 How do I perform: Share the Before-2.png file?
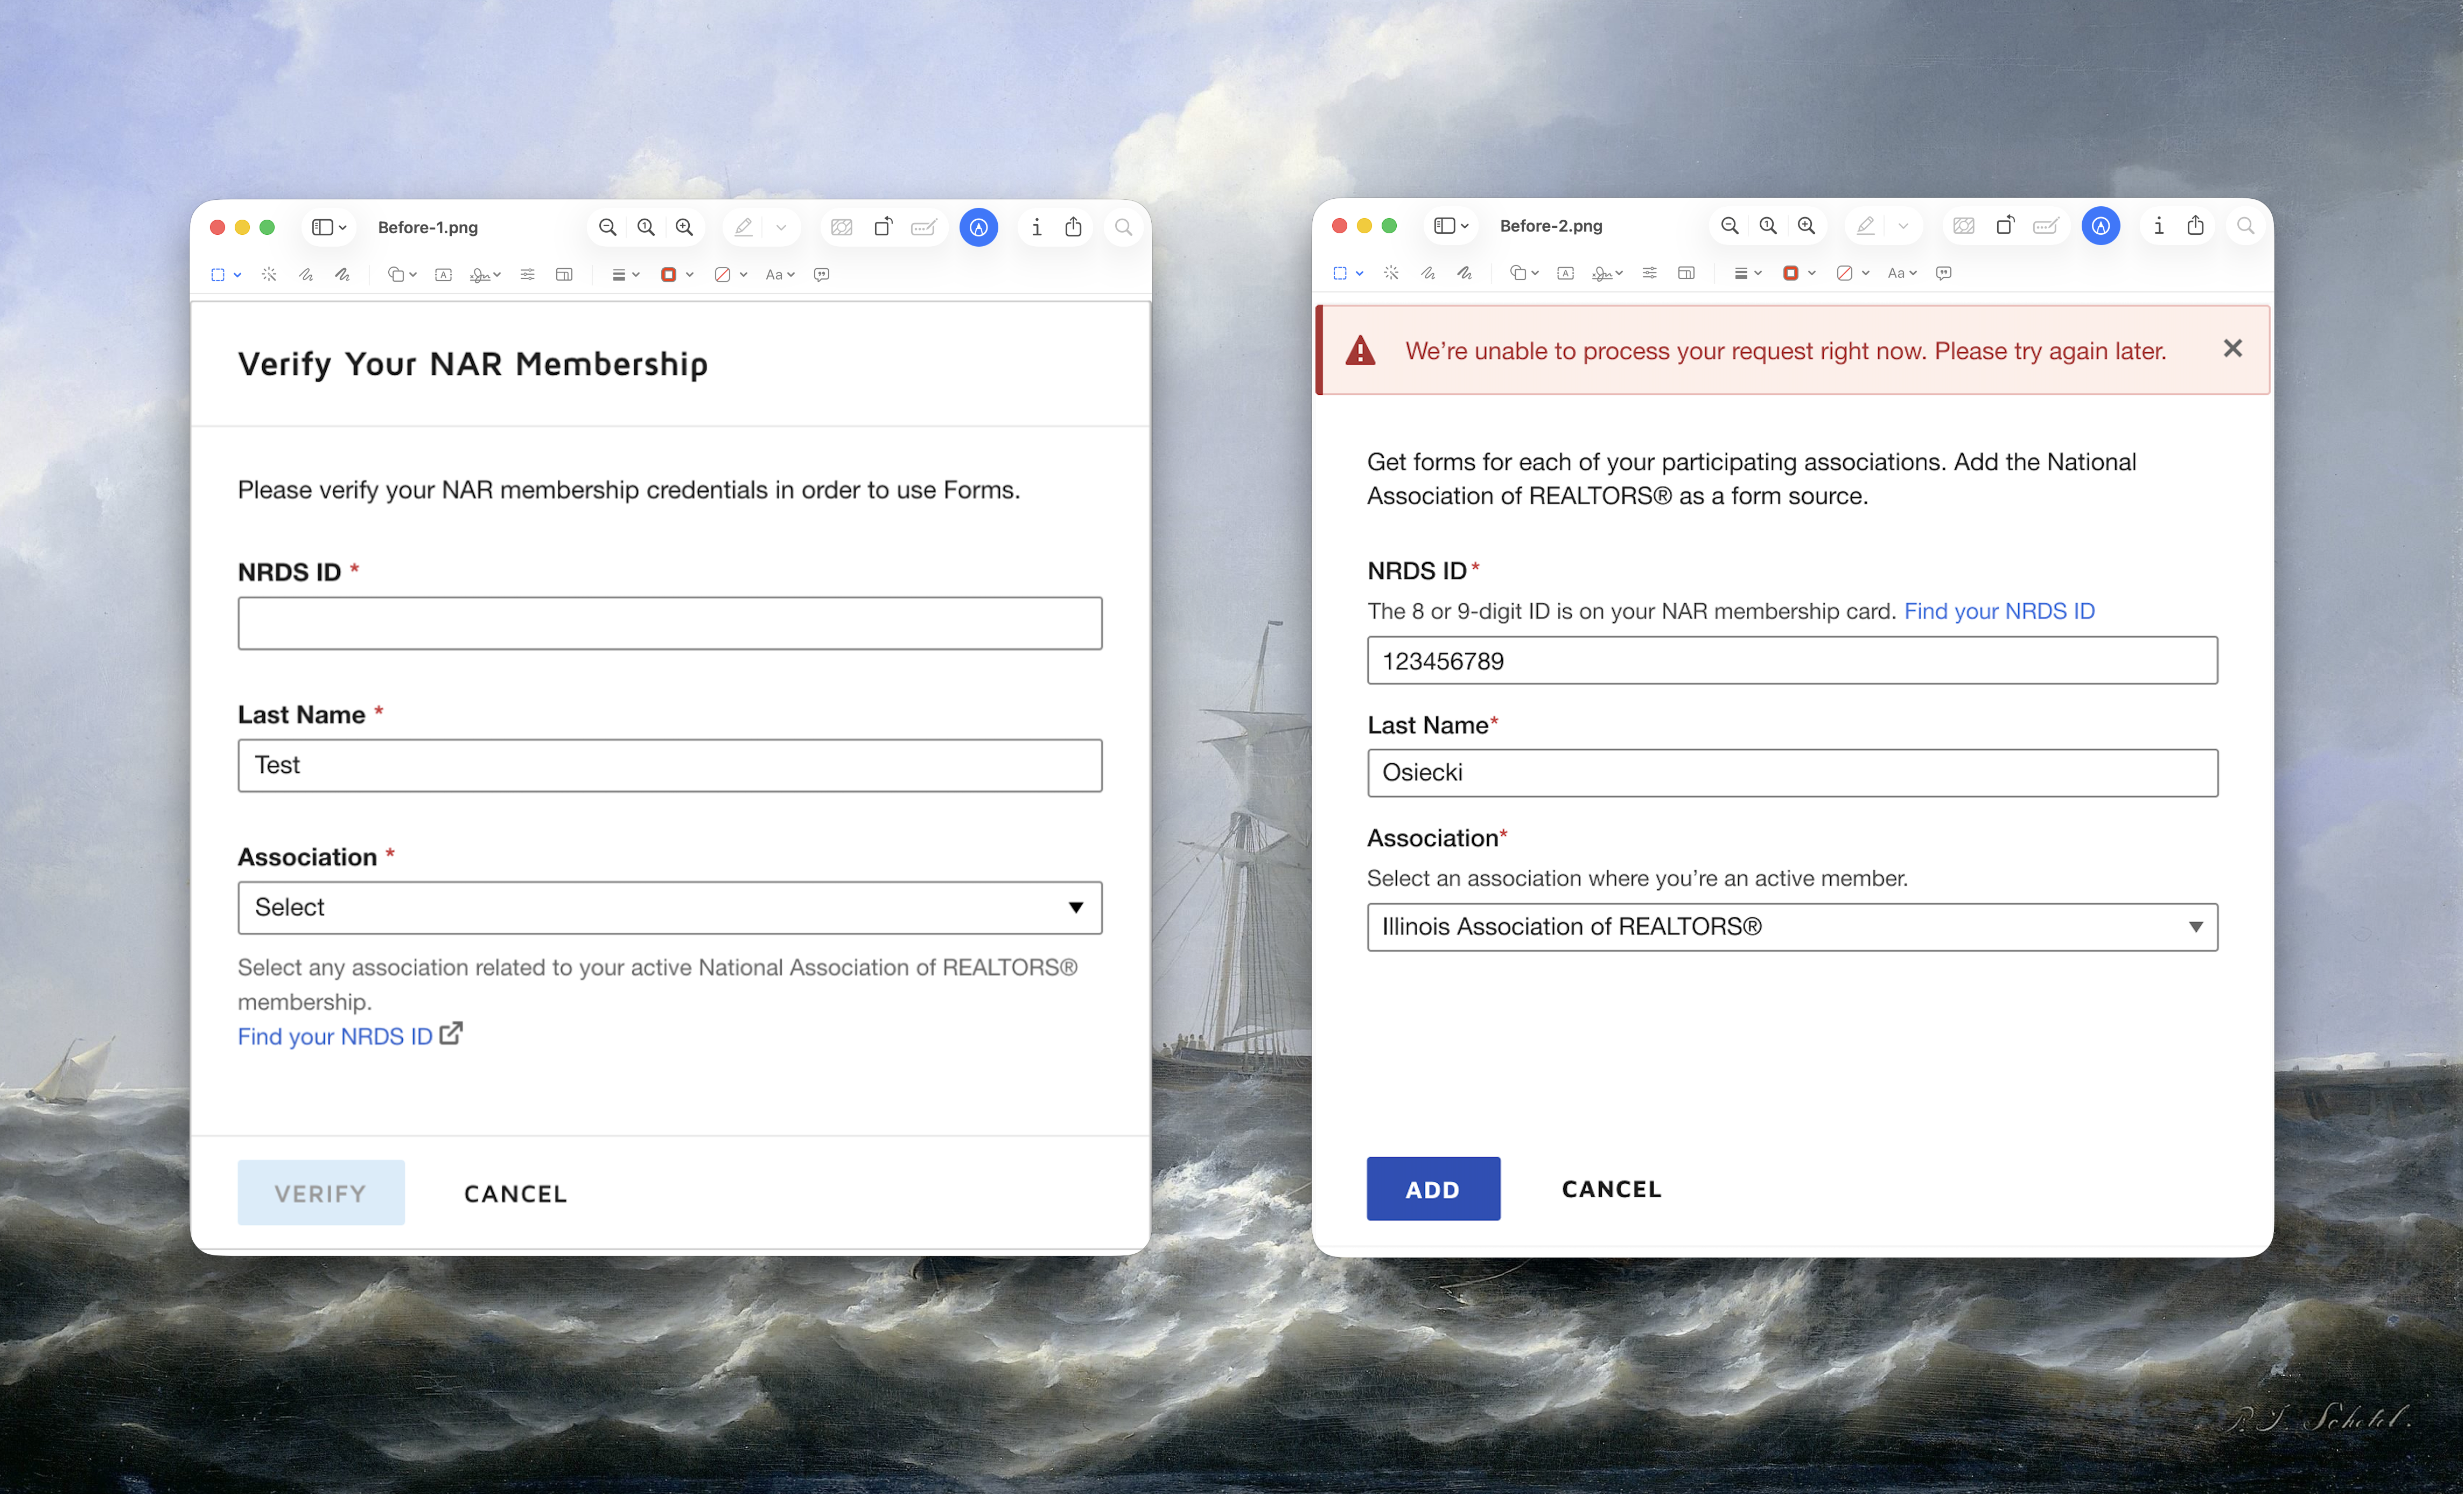point(2196,226)
